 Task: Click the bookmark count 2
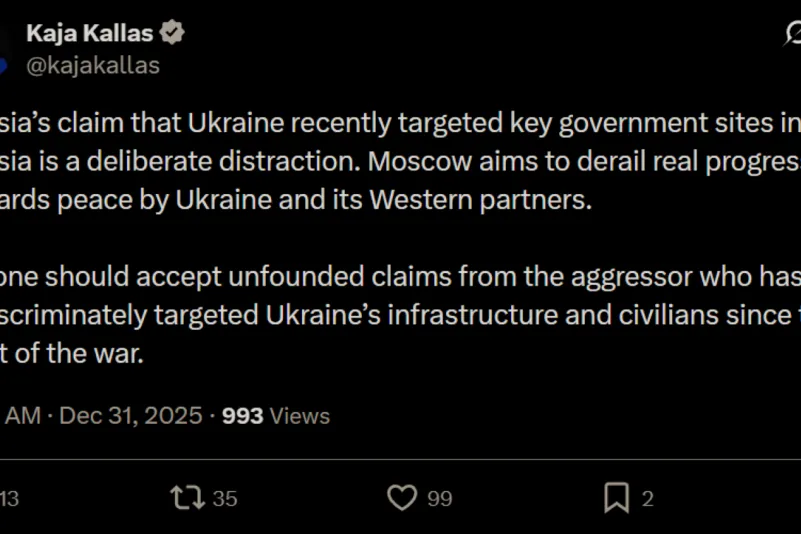(x=647, y=498)
